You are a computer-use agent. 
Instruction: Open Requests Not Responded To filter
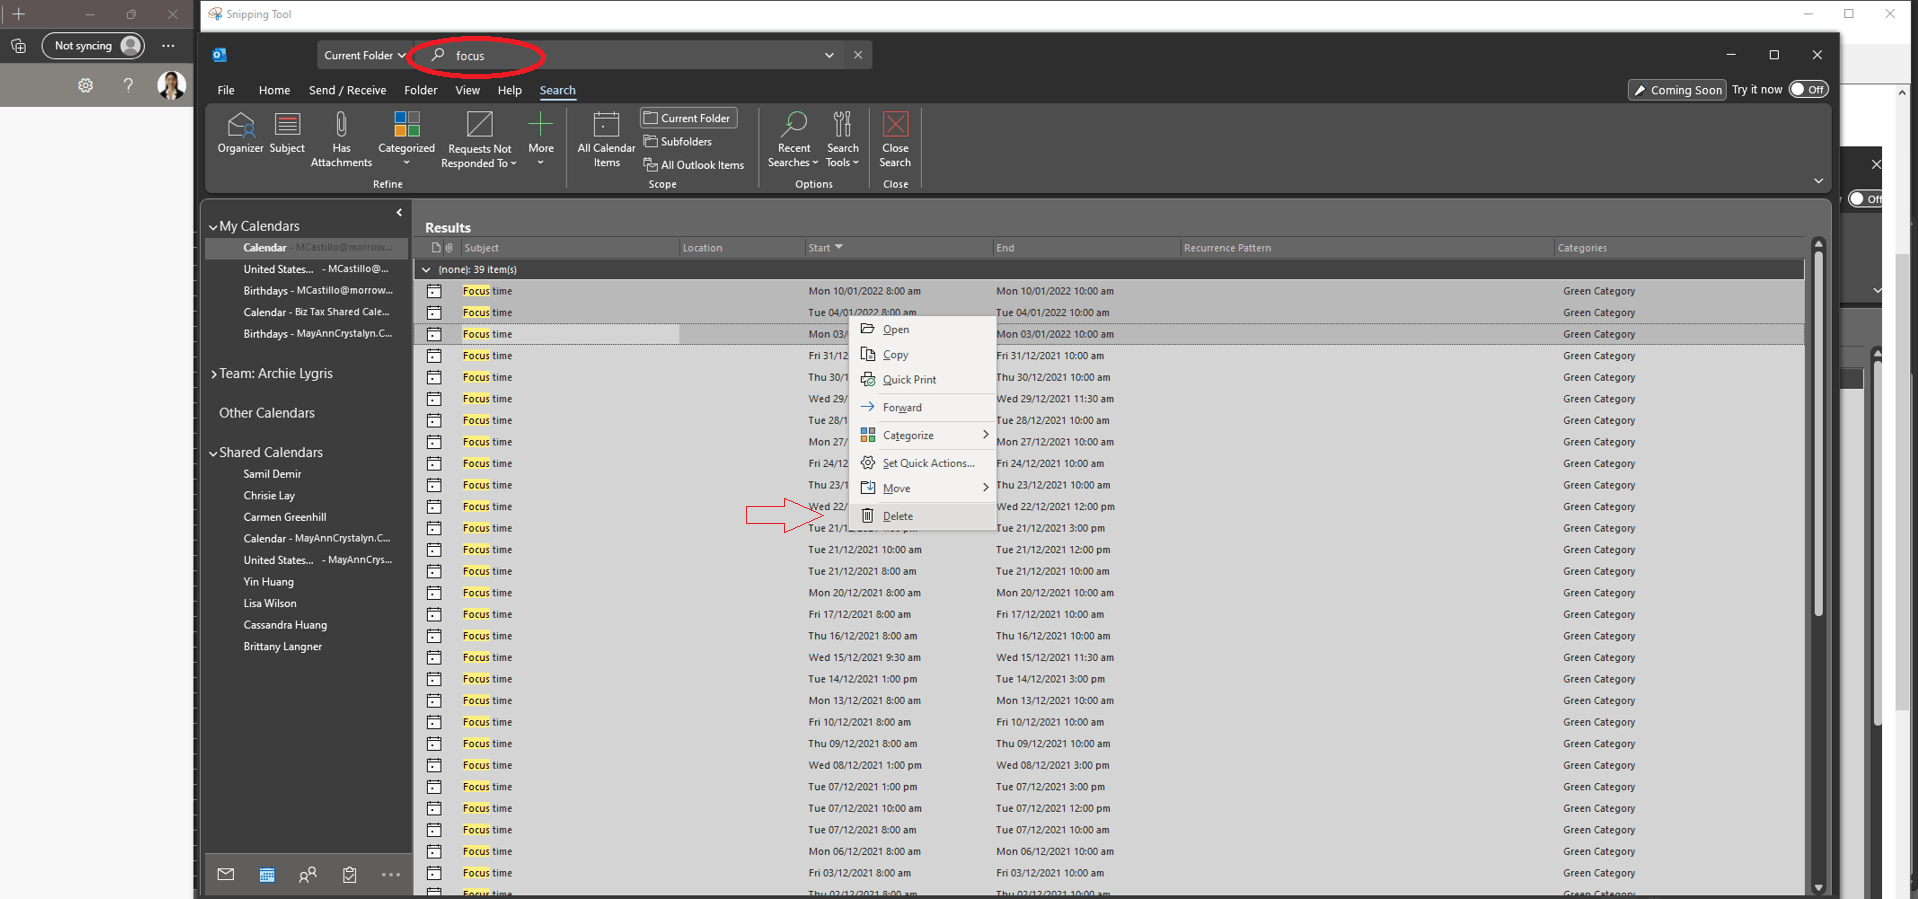480,139
